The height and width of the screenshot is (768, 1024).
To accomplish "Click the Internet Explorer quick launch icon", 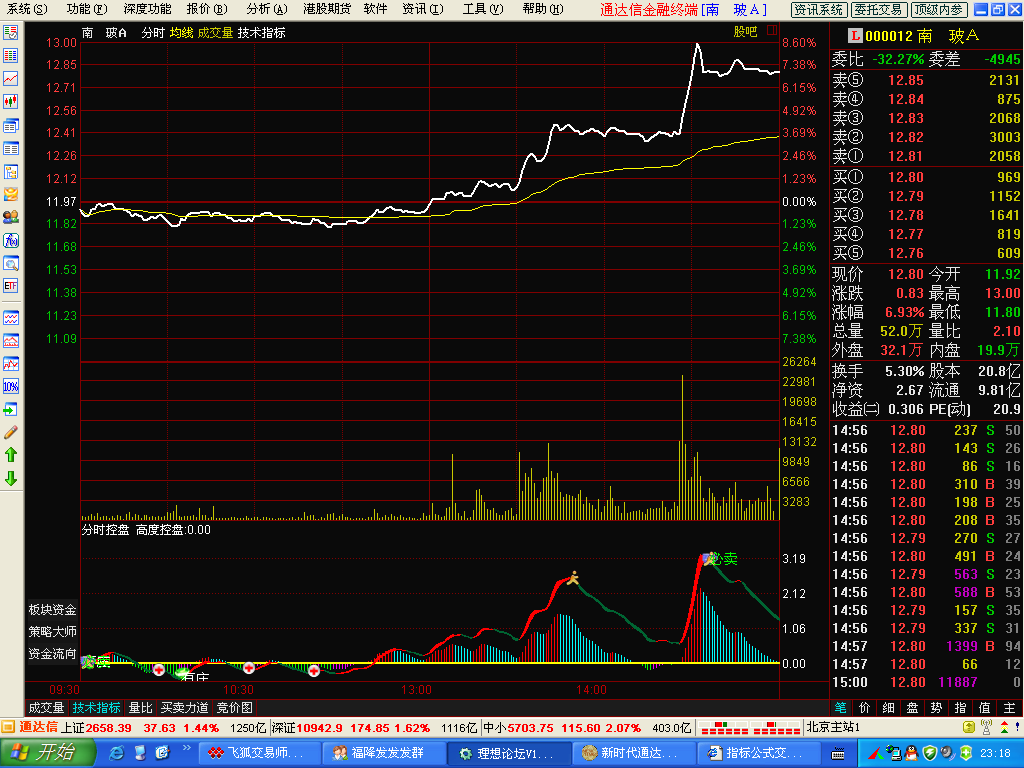I will [x=116, y=753].
